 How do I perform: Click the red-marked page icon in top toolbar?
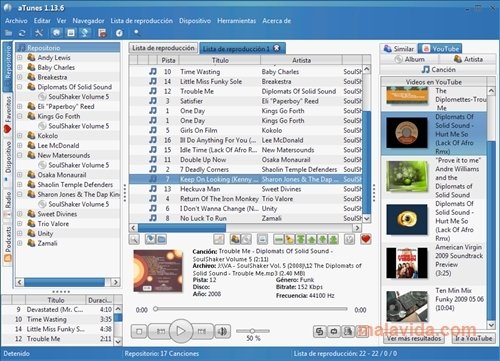click(102, 33)
